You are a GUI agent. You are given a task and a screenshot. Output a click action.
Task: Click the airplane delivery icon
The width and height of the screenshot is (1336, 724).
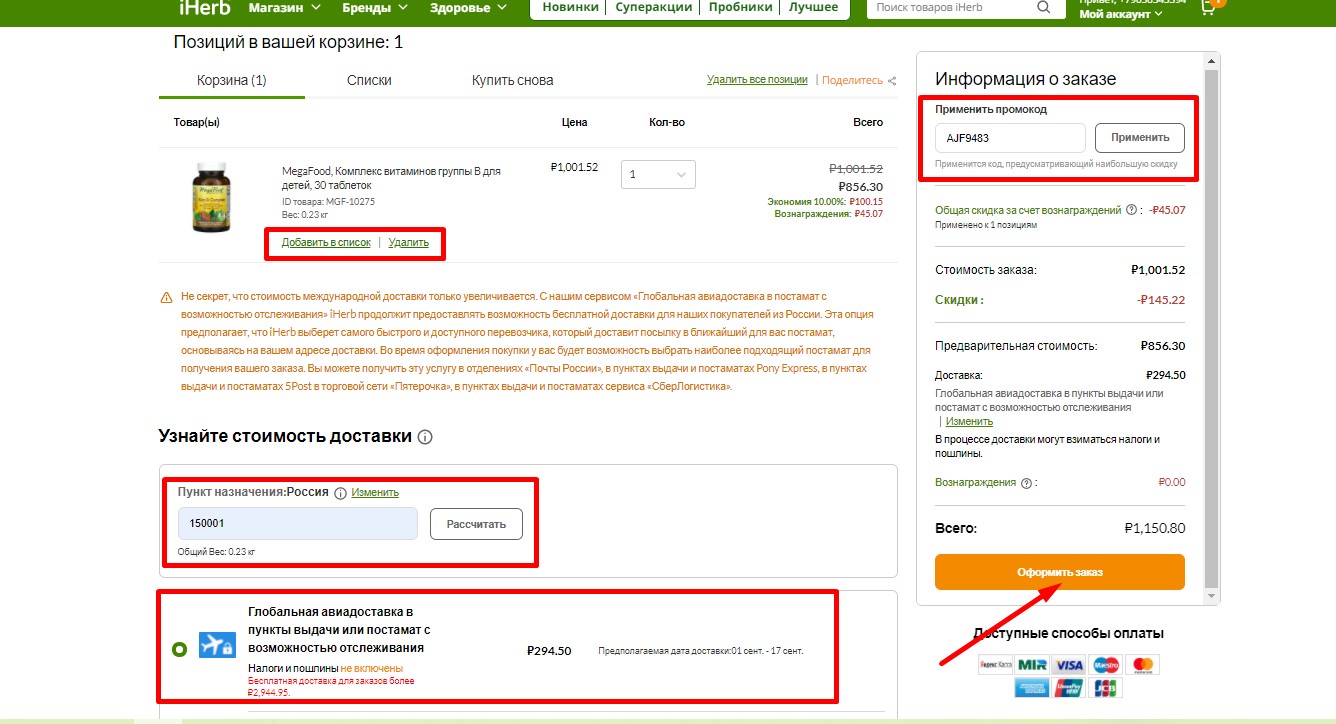[x=217, y=645]
